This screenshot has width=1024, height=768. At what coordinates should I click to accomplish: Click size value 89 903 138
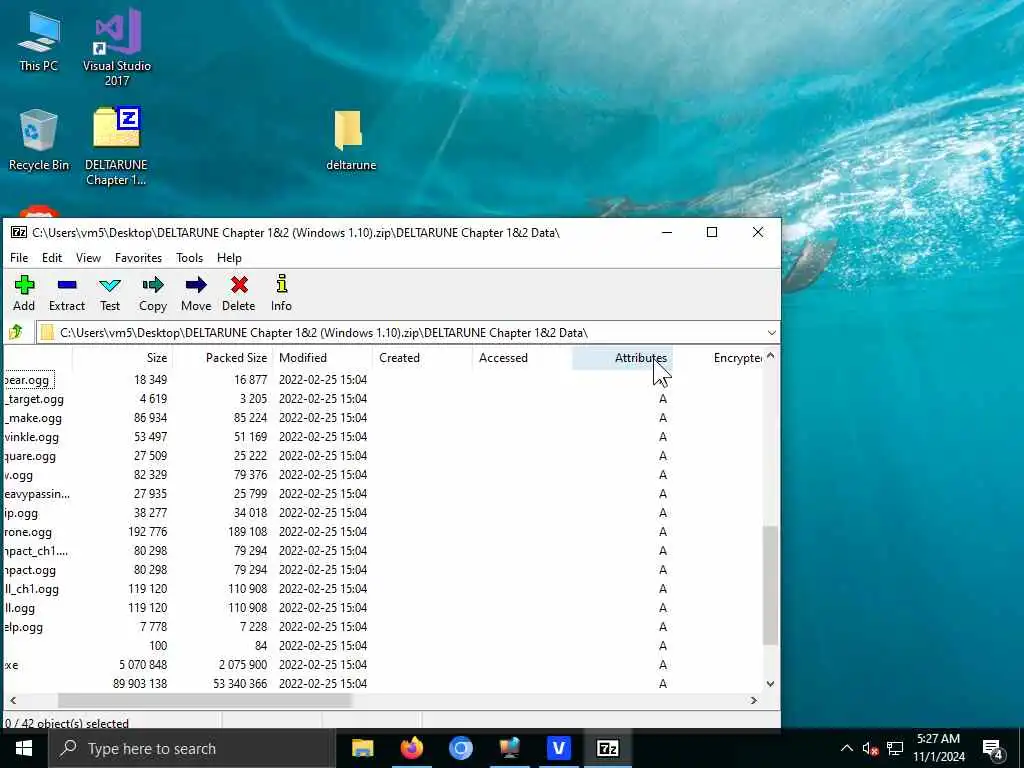(140, 684)
